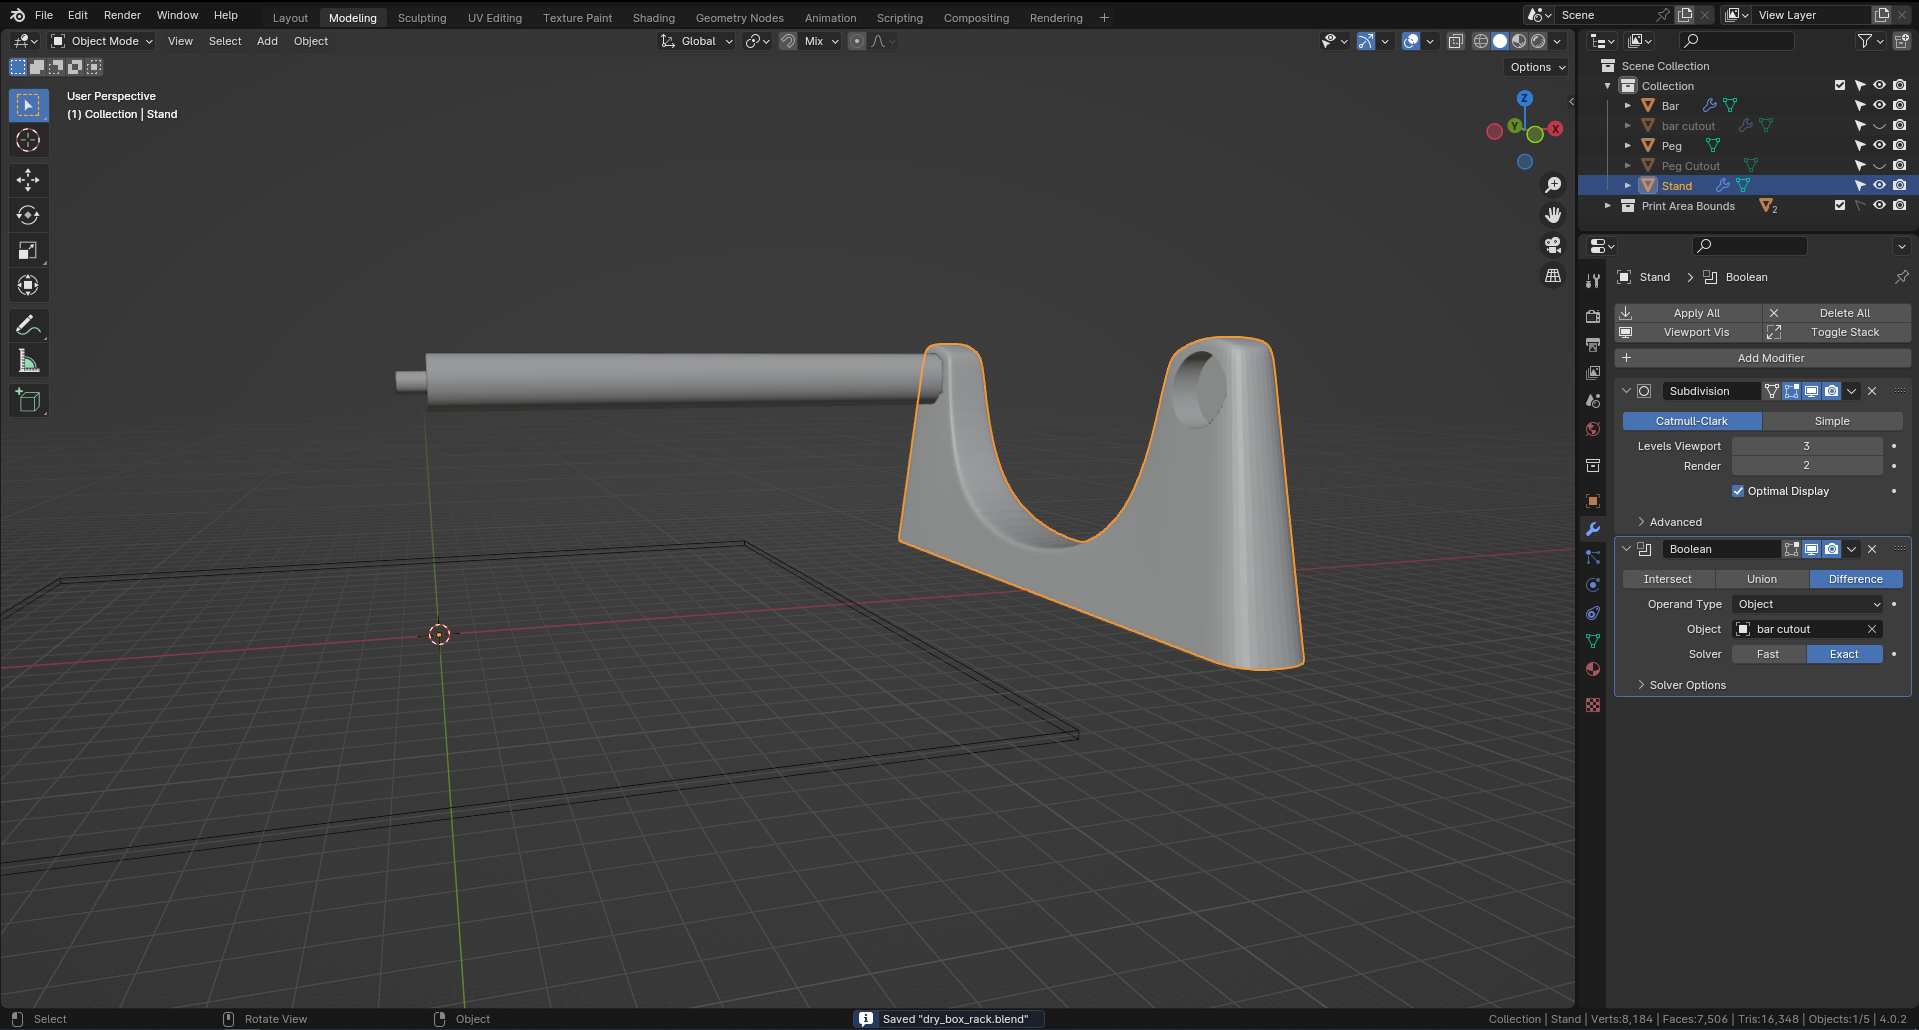Collapse the Subdivision modifier panel
The height and width of the screenshot is (1030, 1919).
coord(1627,391)
